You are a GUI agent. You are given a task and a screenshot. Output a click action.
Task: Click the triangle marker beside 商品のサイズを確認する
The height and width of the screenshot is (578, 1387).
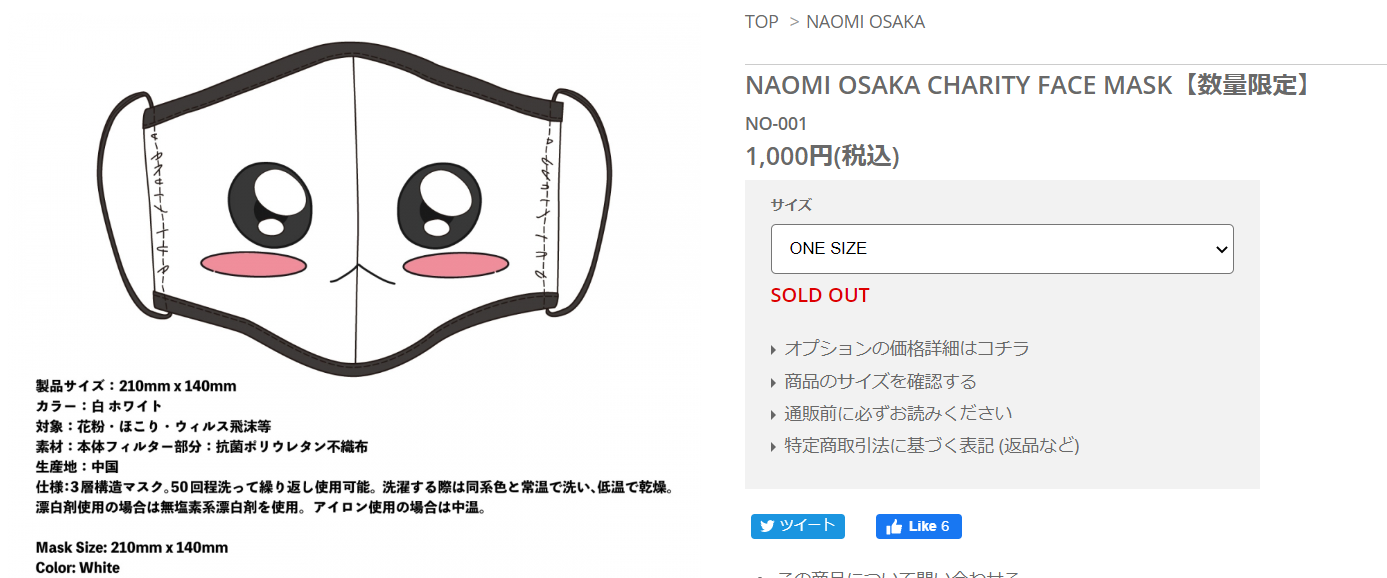pos(771,381)
